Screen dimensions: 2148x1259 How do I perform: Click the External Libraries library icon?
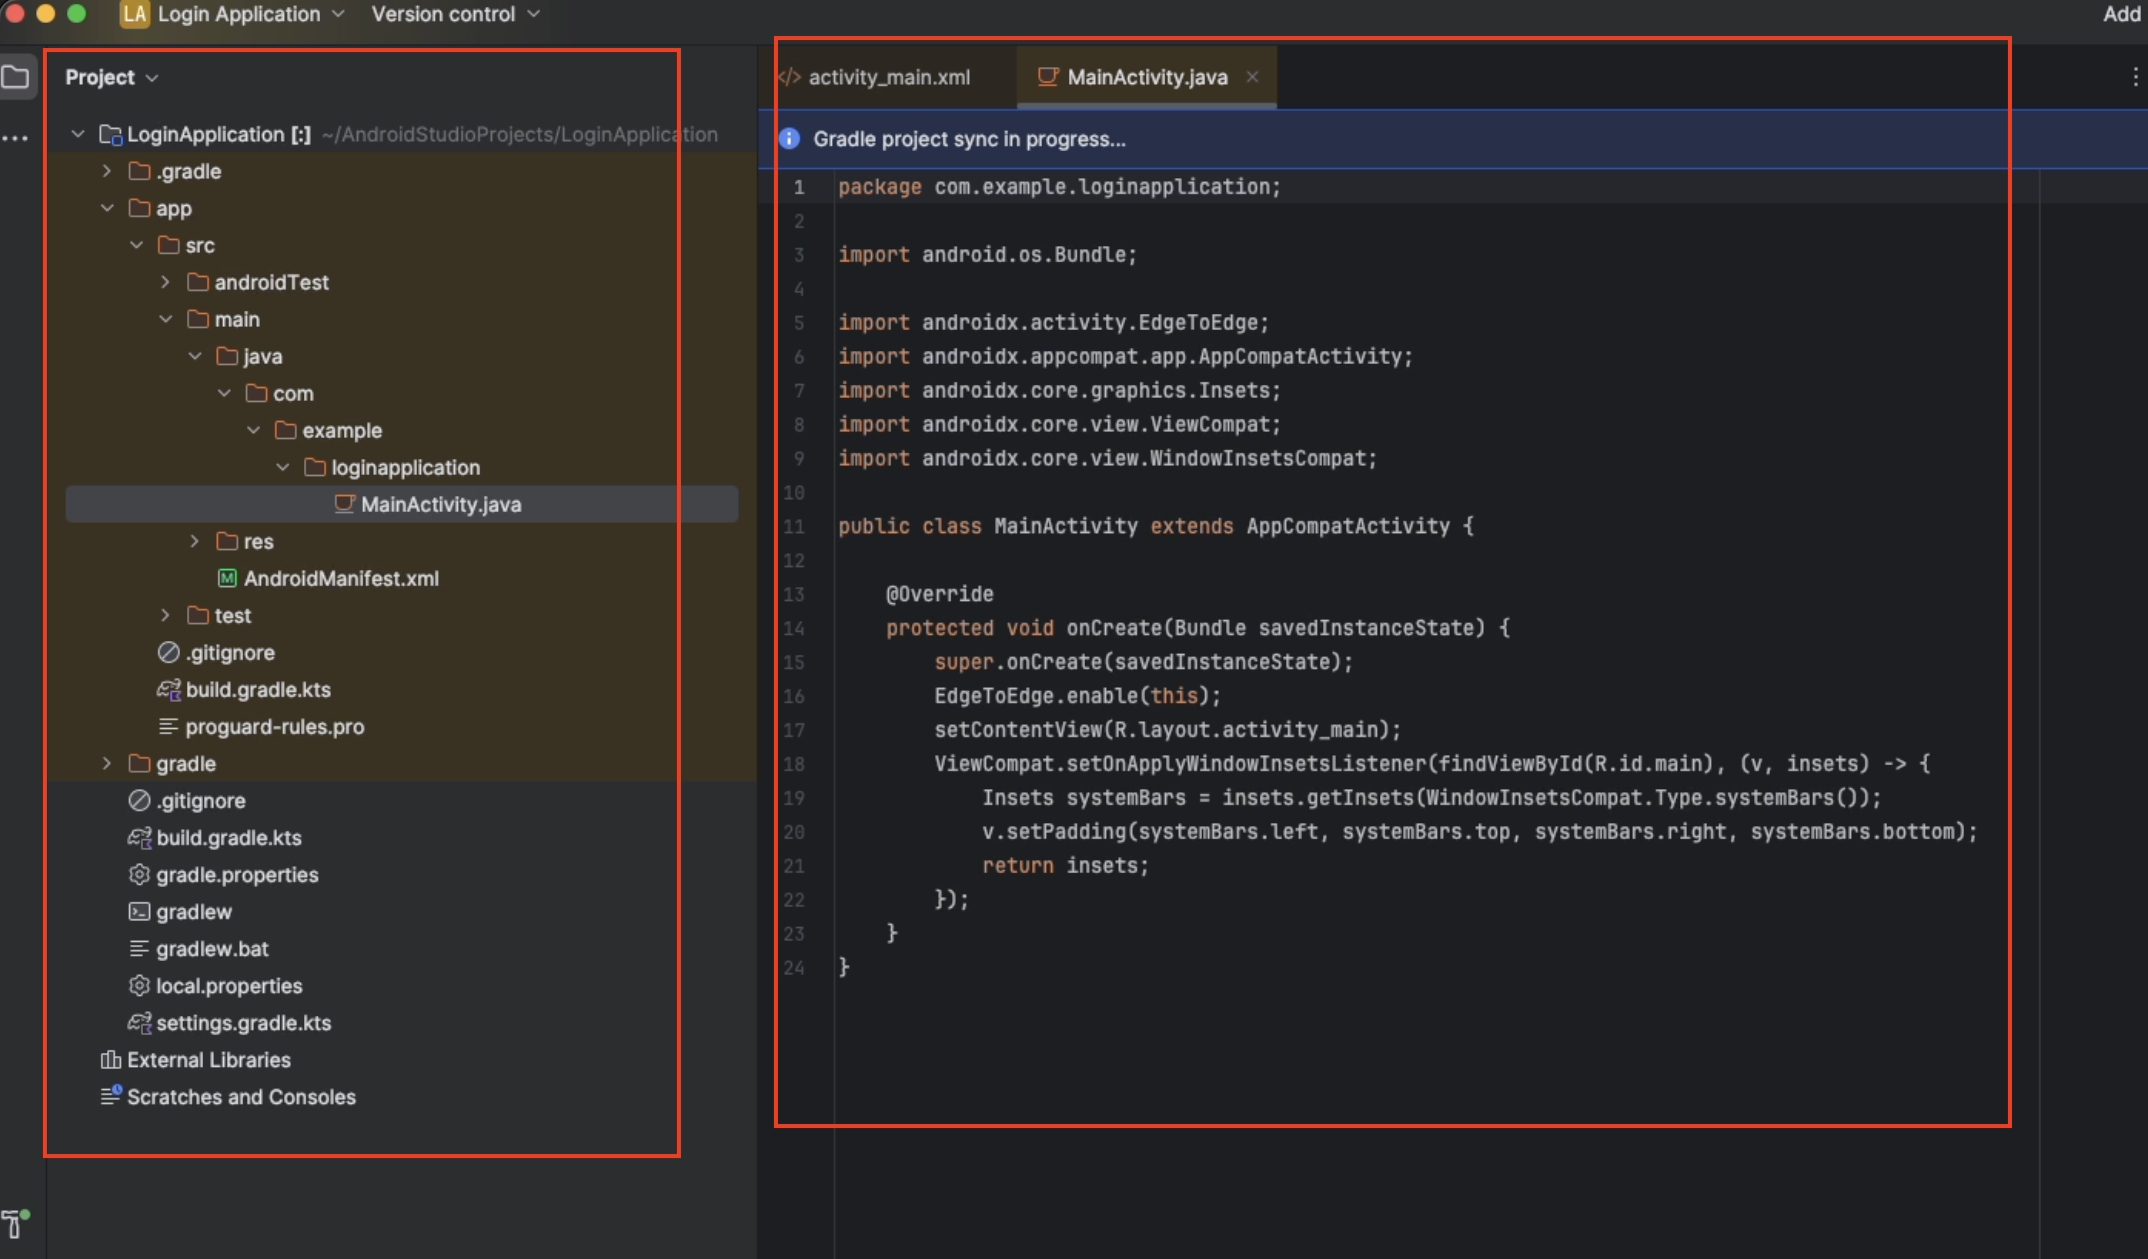tap(110, 1059)
